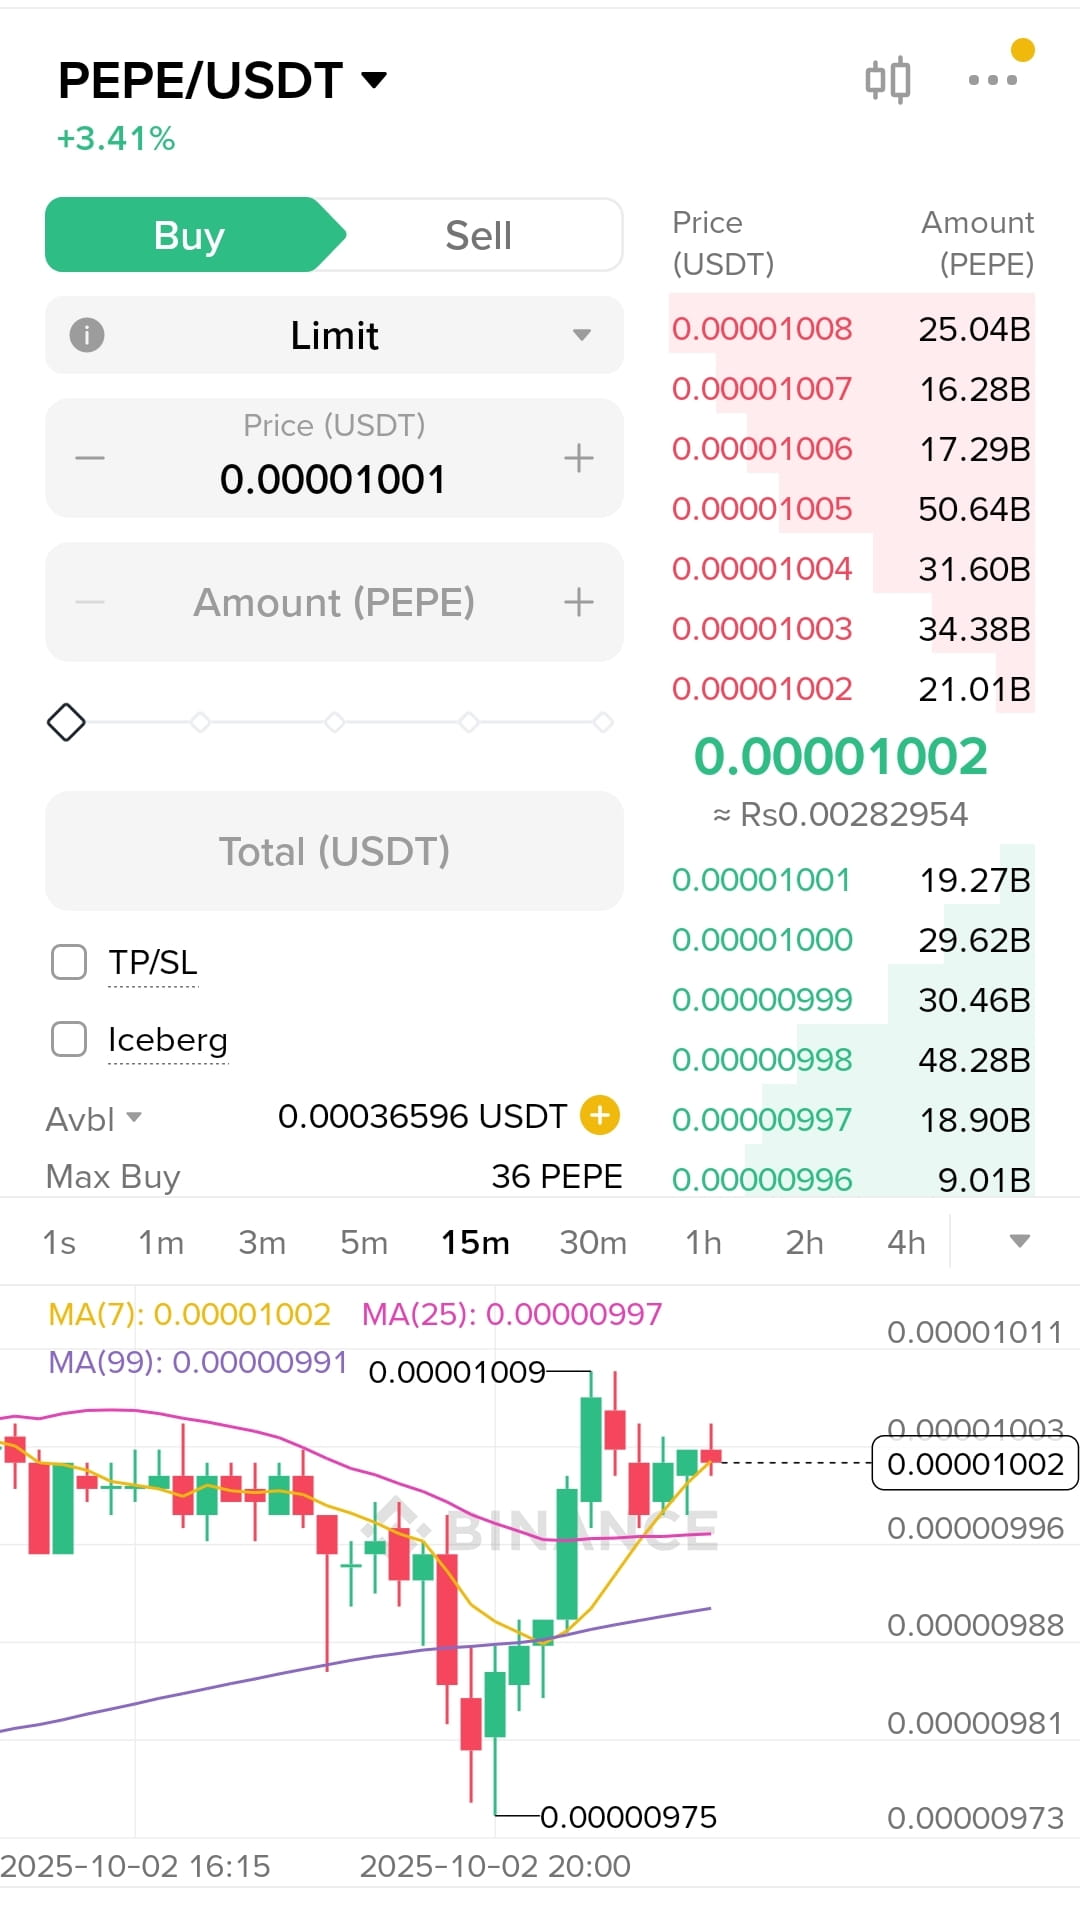Image resolution: width=1080 pixels, height=1906 pixels.
Task: Tap the MA(7) indicator label
Action: [x=190, y=1314]
